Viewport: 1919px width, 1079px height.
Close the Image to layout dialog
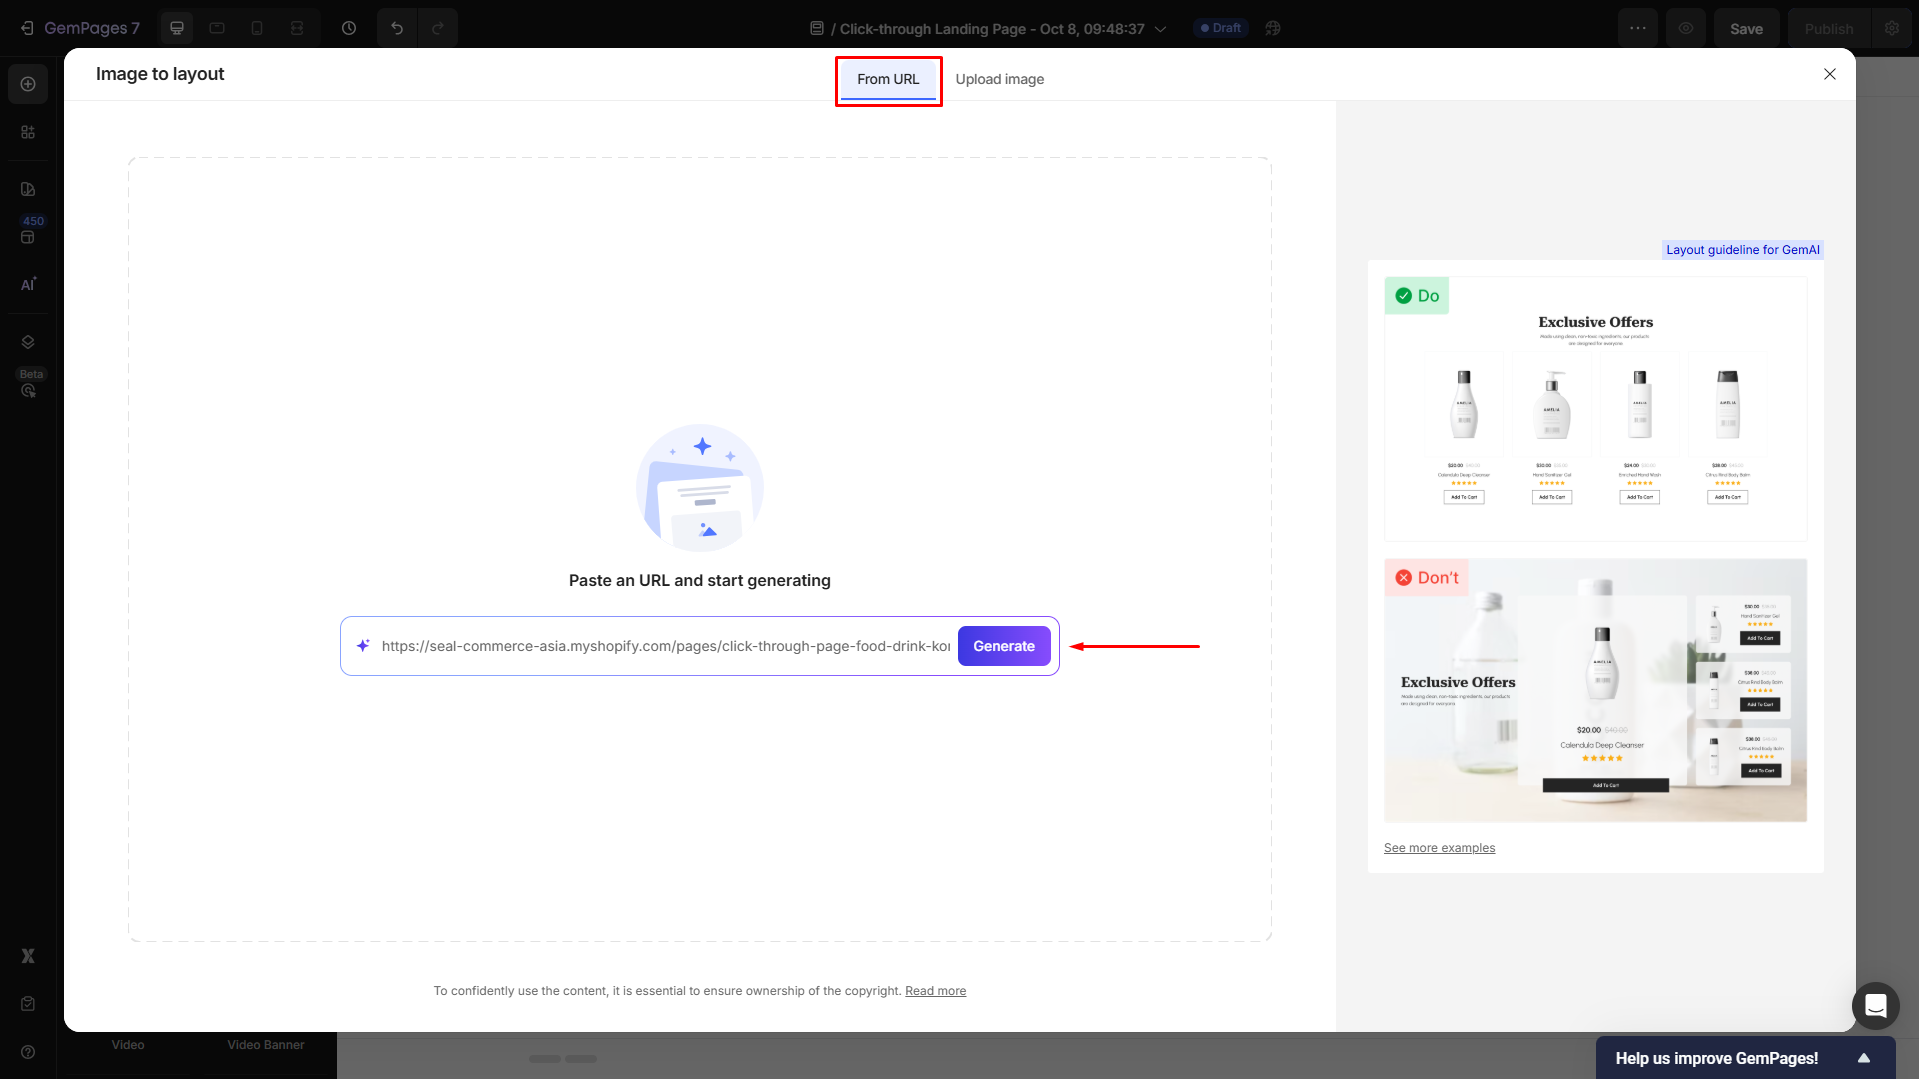click(x=1830, y=74)
